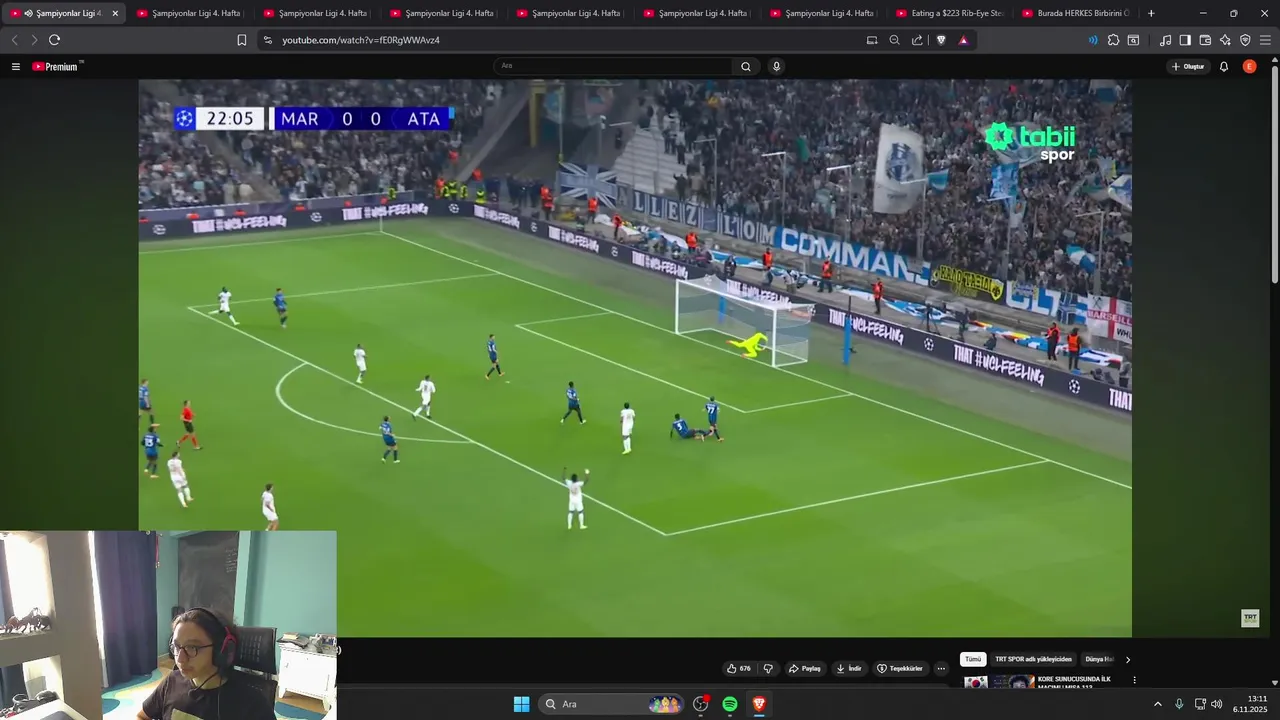Open a new browser tab with plus button
This screenshot has height=720, width=1280.
(1151, 13)
